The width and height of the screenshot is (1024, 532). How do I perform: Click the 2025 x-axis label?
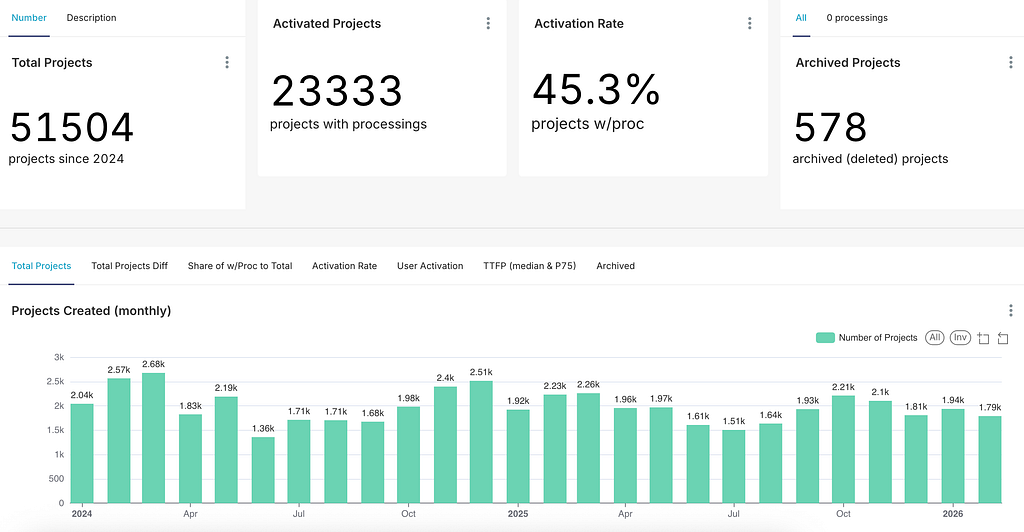[518, 514]
